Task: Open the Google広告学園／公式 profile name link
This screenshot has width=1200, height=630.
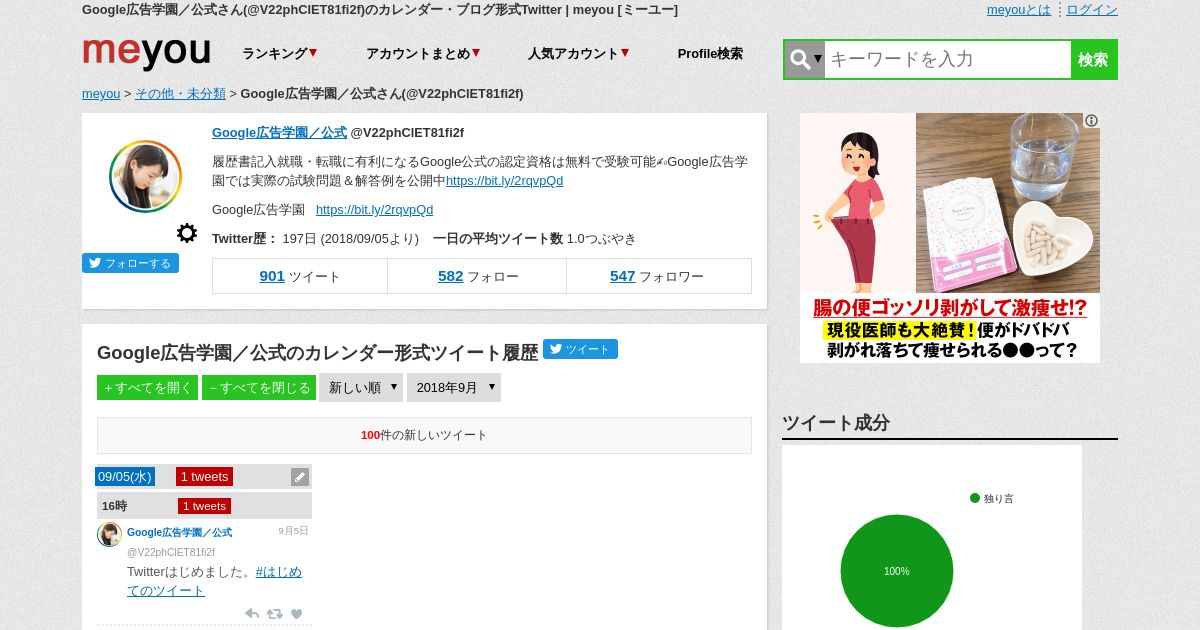Action: tap(279, 132)
